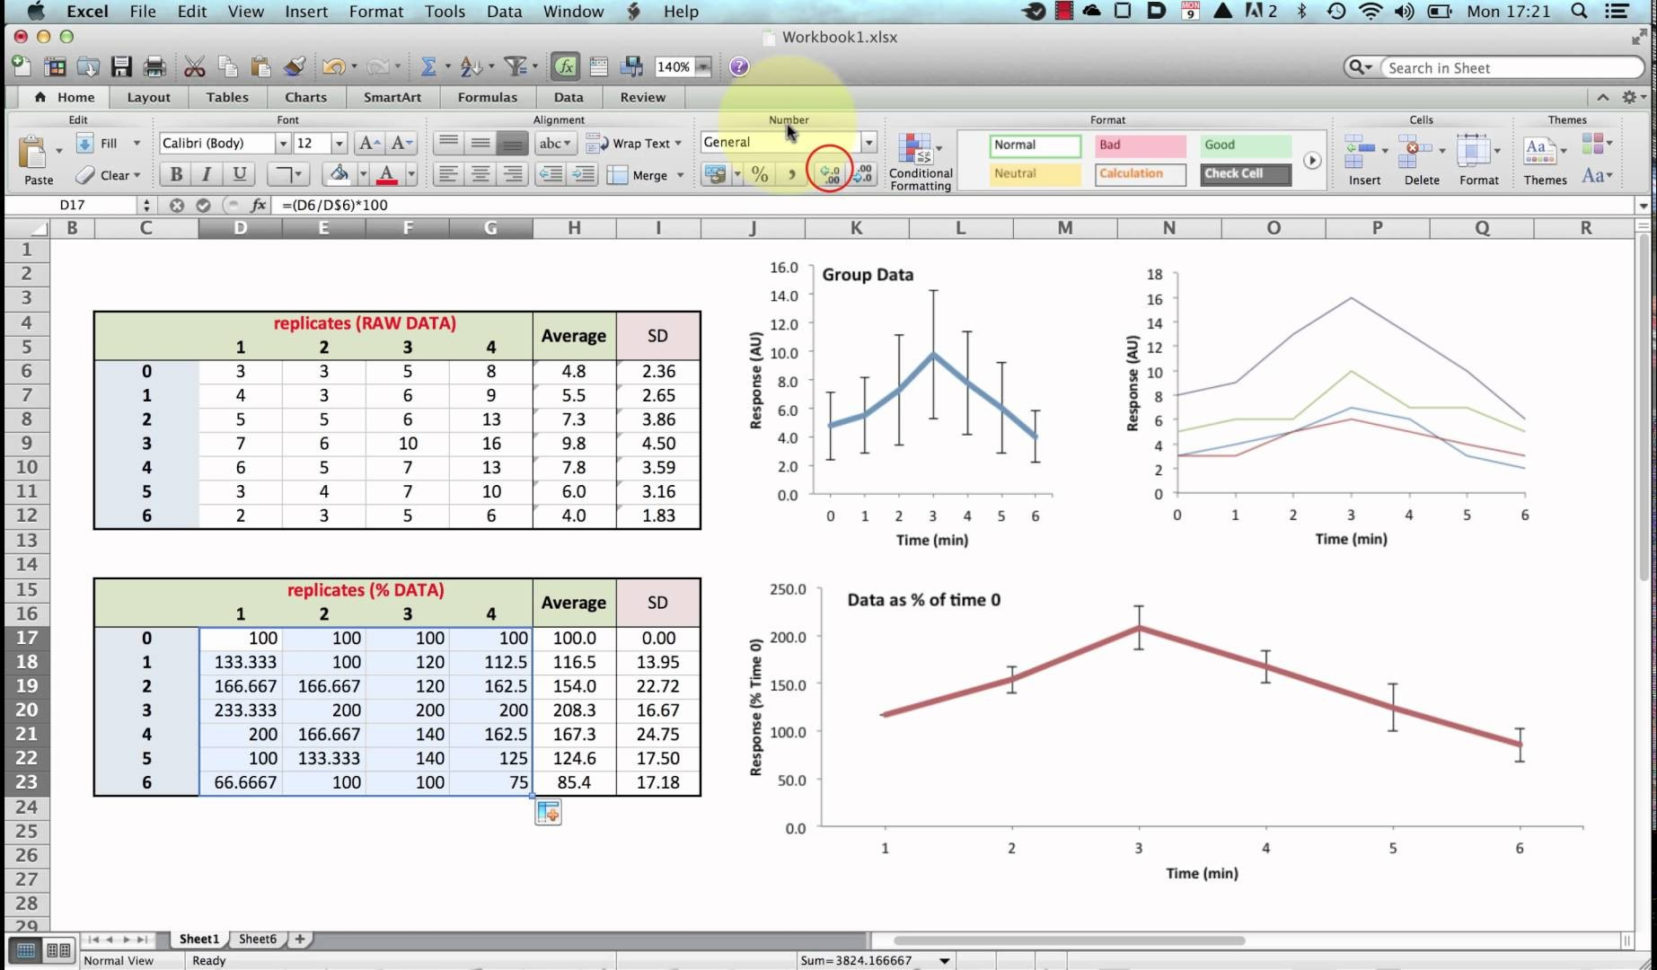Toggle bold formatting
Viewport: 1657px width, 970px height.
(x=175, y=174)
